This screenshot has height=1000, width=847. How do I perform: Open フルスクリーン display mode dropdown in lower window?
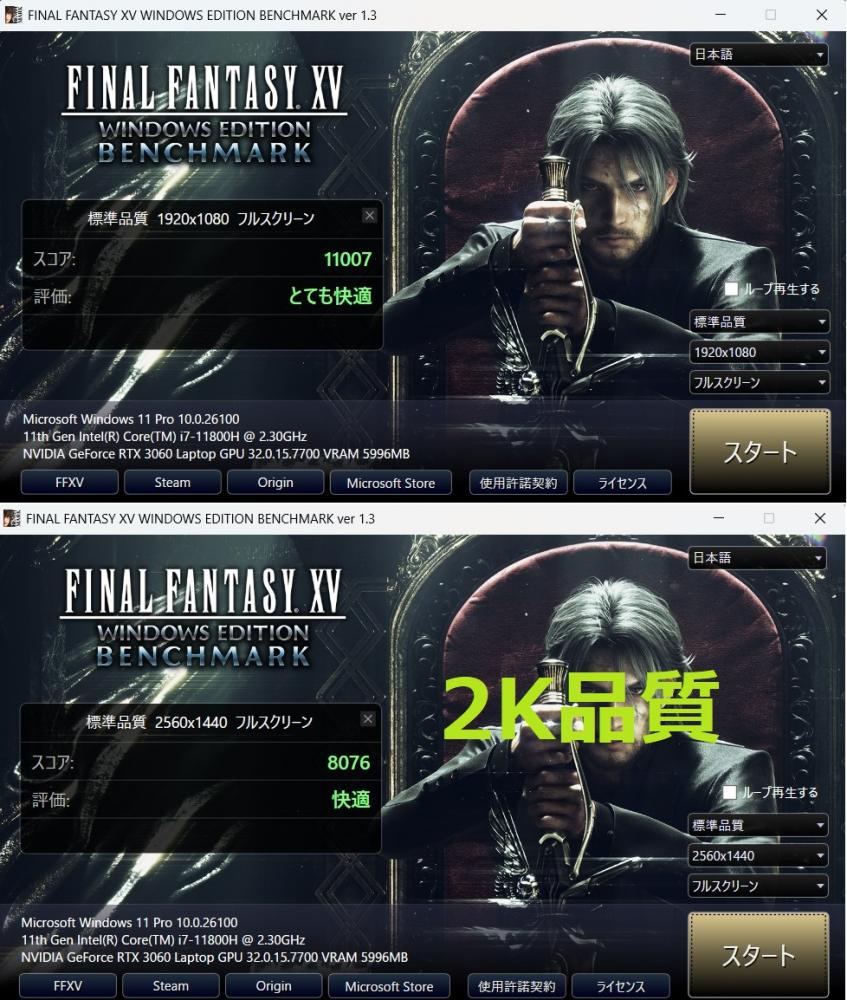[x=757, y=886]
